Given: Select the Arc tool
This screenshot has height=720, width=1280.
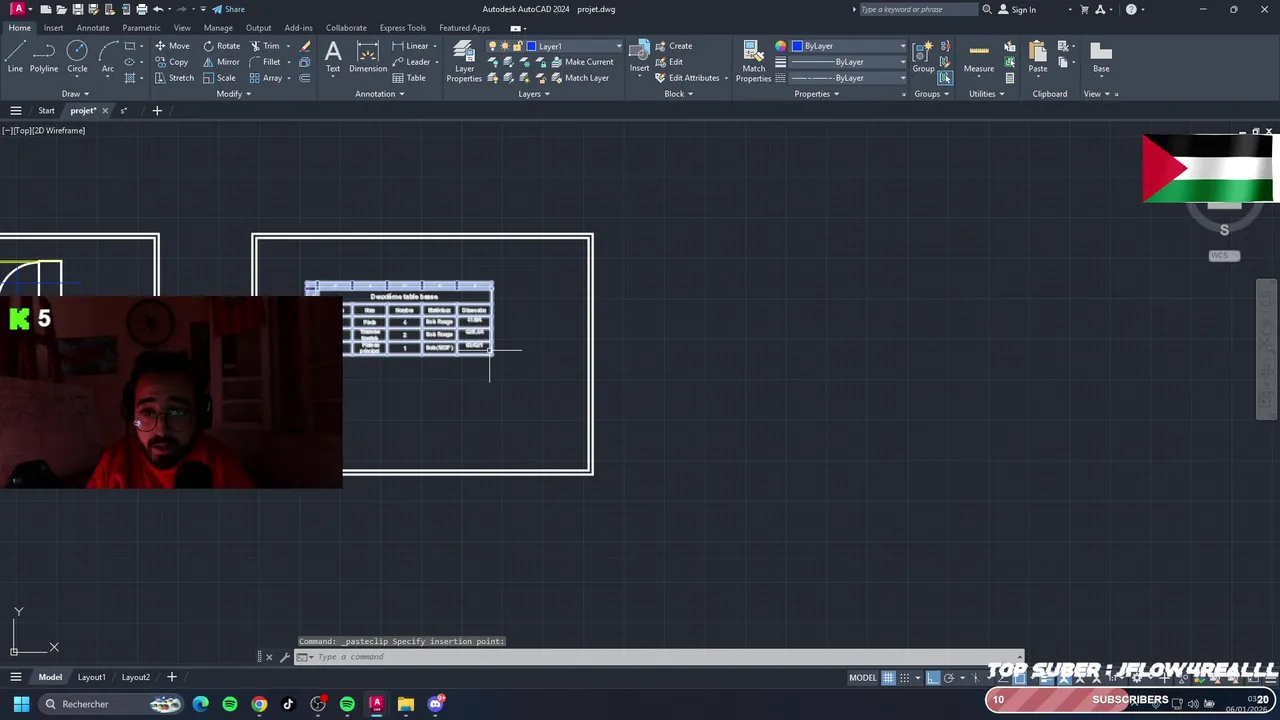Looking at the screenshot, I should pos(108,57).
